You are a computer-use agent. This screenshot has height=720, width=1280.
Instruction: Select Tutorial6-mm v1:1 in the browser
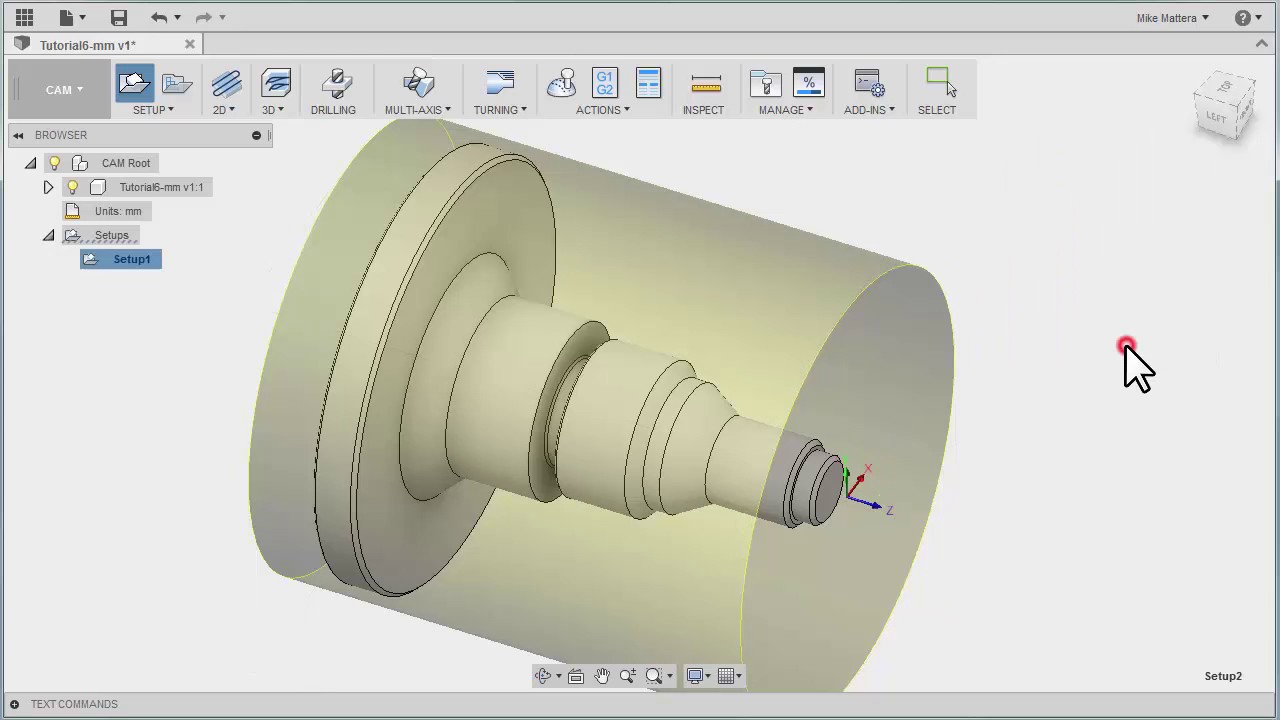(x=161, y=187)
